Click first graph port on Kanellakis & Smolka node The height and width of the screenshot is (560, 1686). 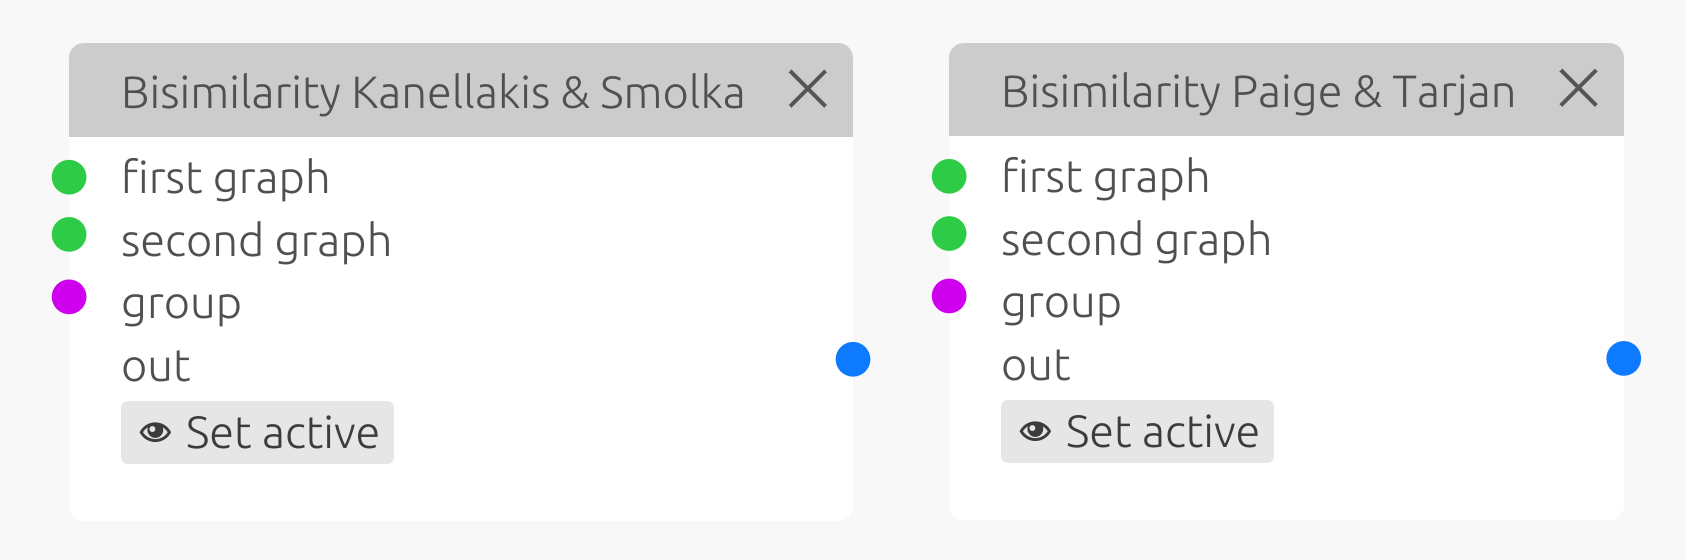tap(69, 177)
